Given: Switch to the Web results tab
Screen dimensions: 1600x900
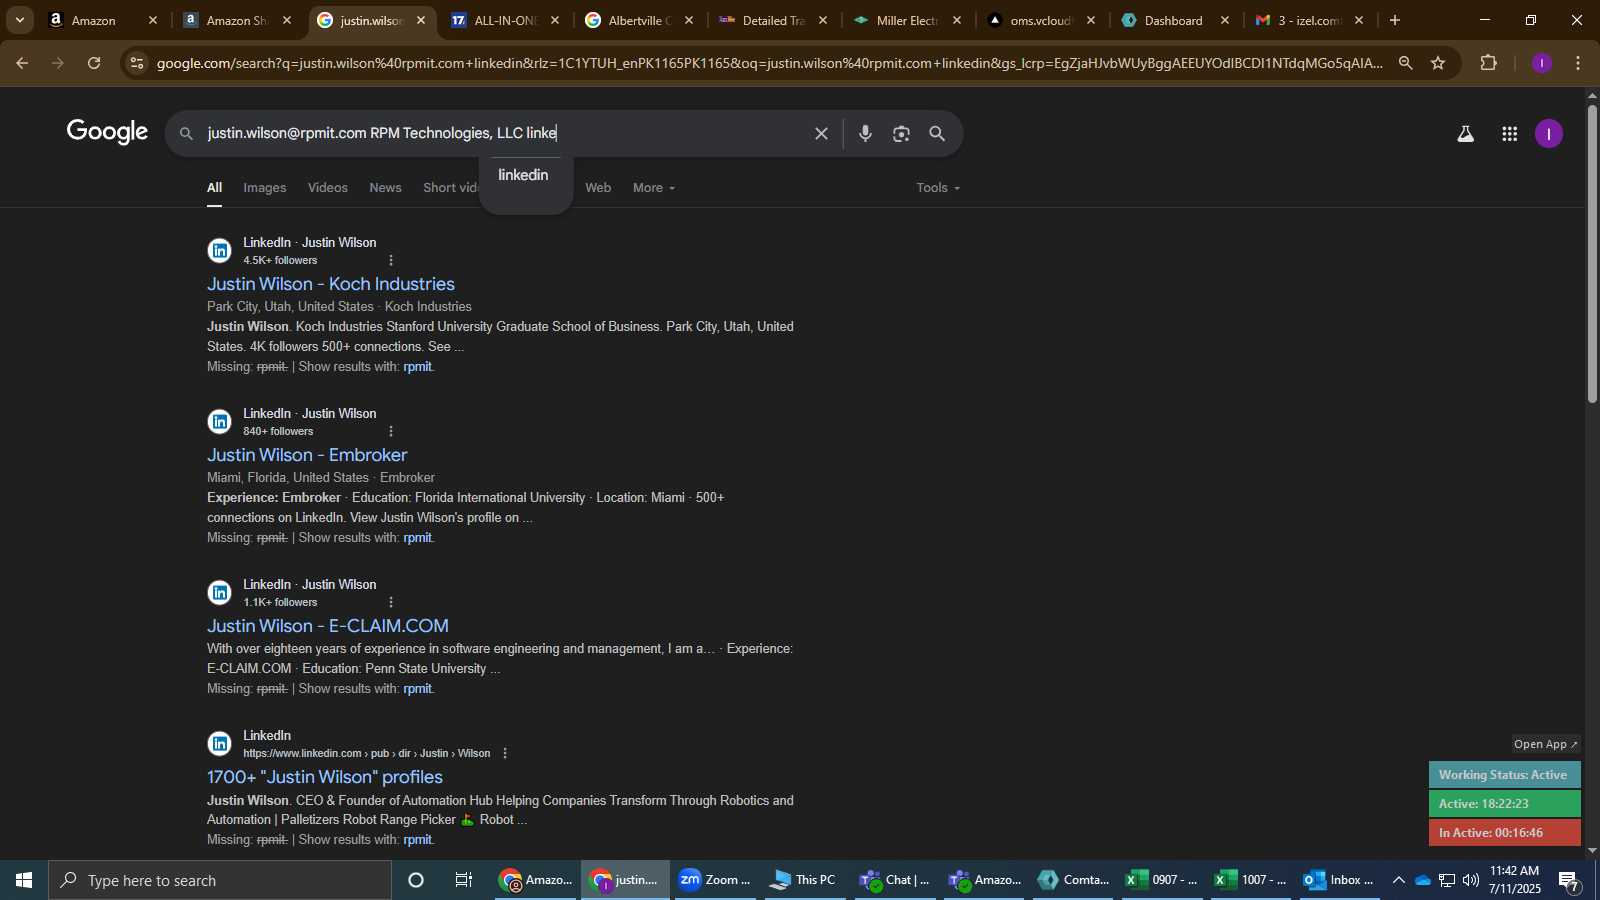Looking at the screenshot, I should click(x=598, y=188).
